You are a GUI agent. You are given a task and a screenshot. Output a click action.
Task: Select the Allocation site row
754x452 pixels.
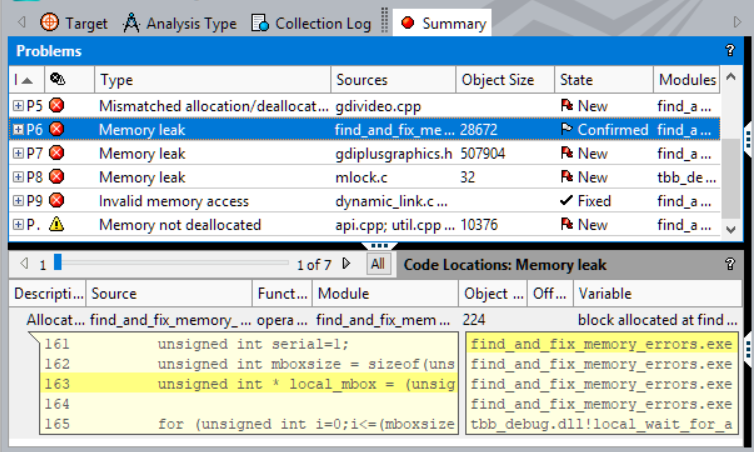376,320
